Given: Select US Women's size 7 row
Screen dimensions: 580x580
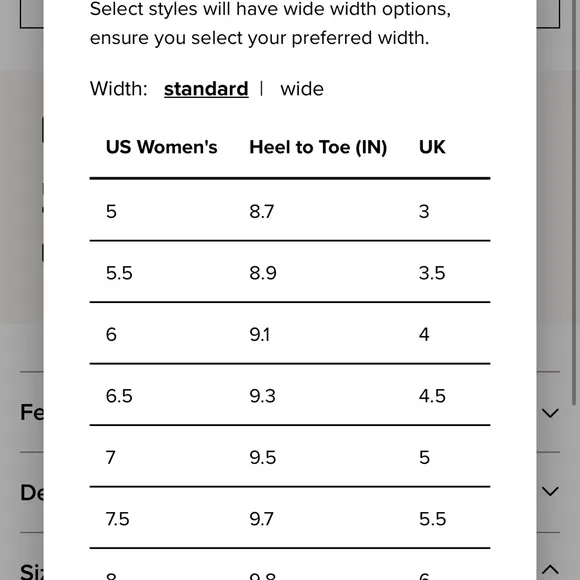Looking at the screenshot, I should point(290,456).
